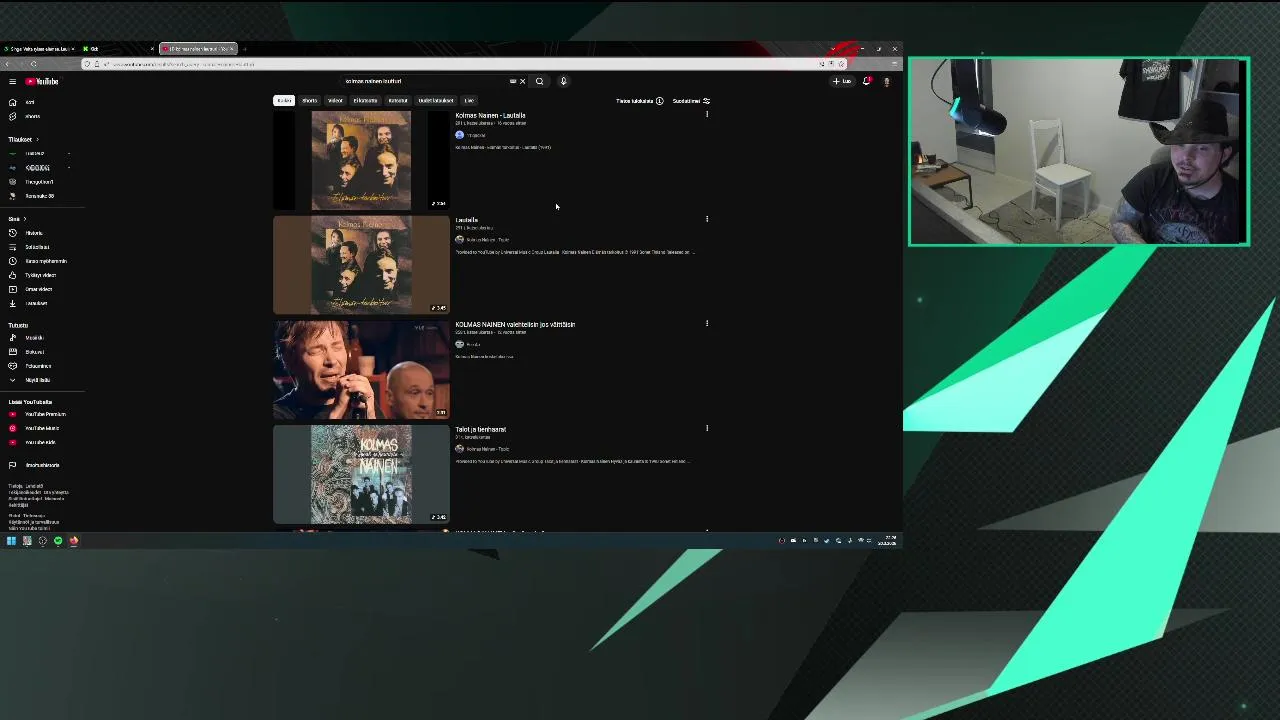Click the Luo create button
This screenshot has height=720, width=1280.
[842, 81]
